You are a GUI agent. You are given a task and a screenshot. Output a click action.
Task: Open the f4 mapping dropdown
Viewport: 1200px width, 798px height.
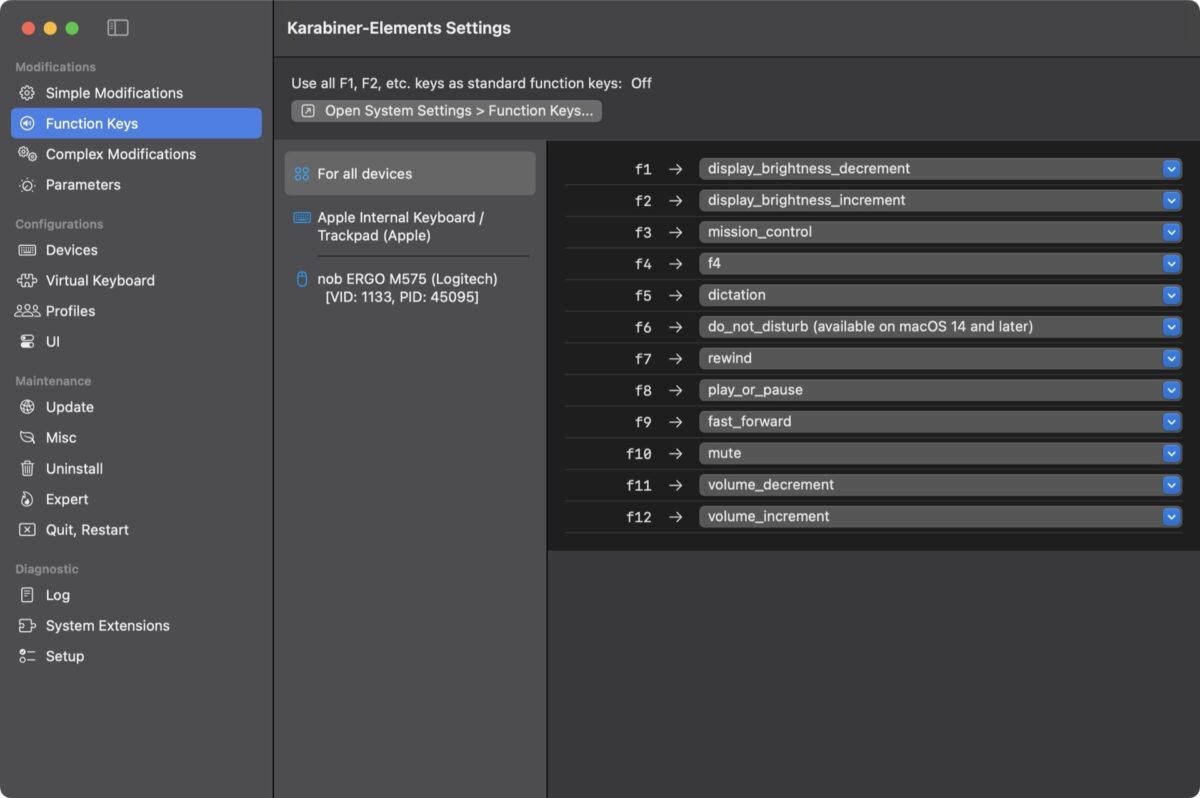click(940, 264)
